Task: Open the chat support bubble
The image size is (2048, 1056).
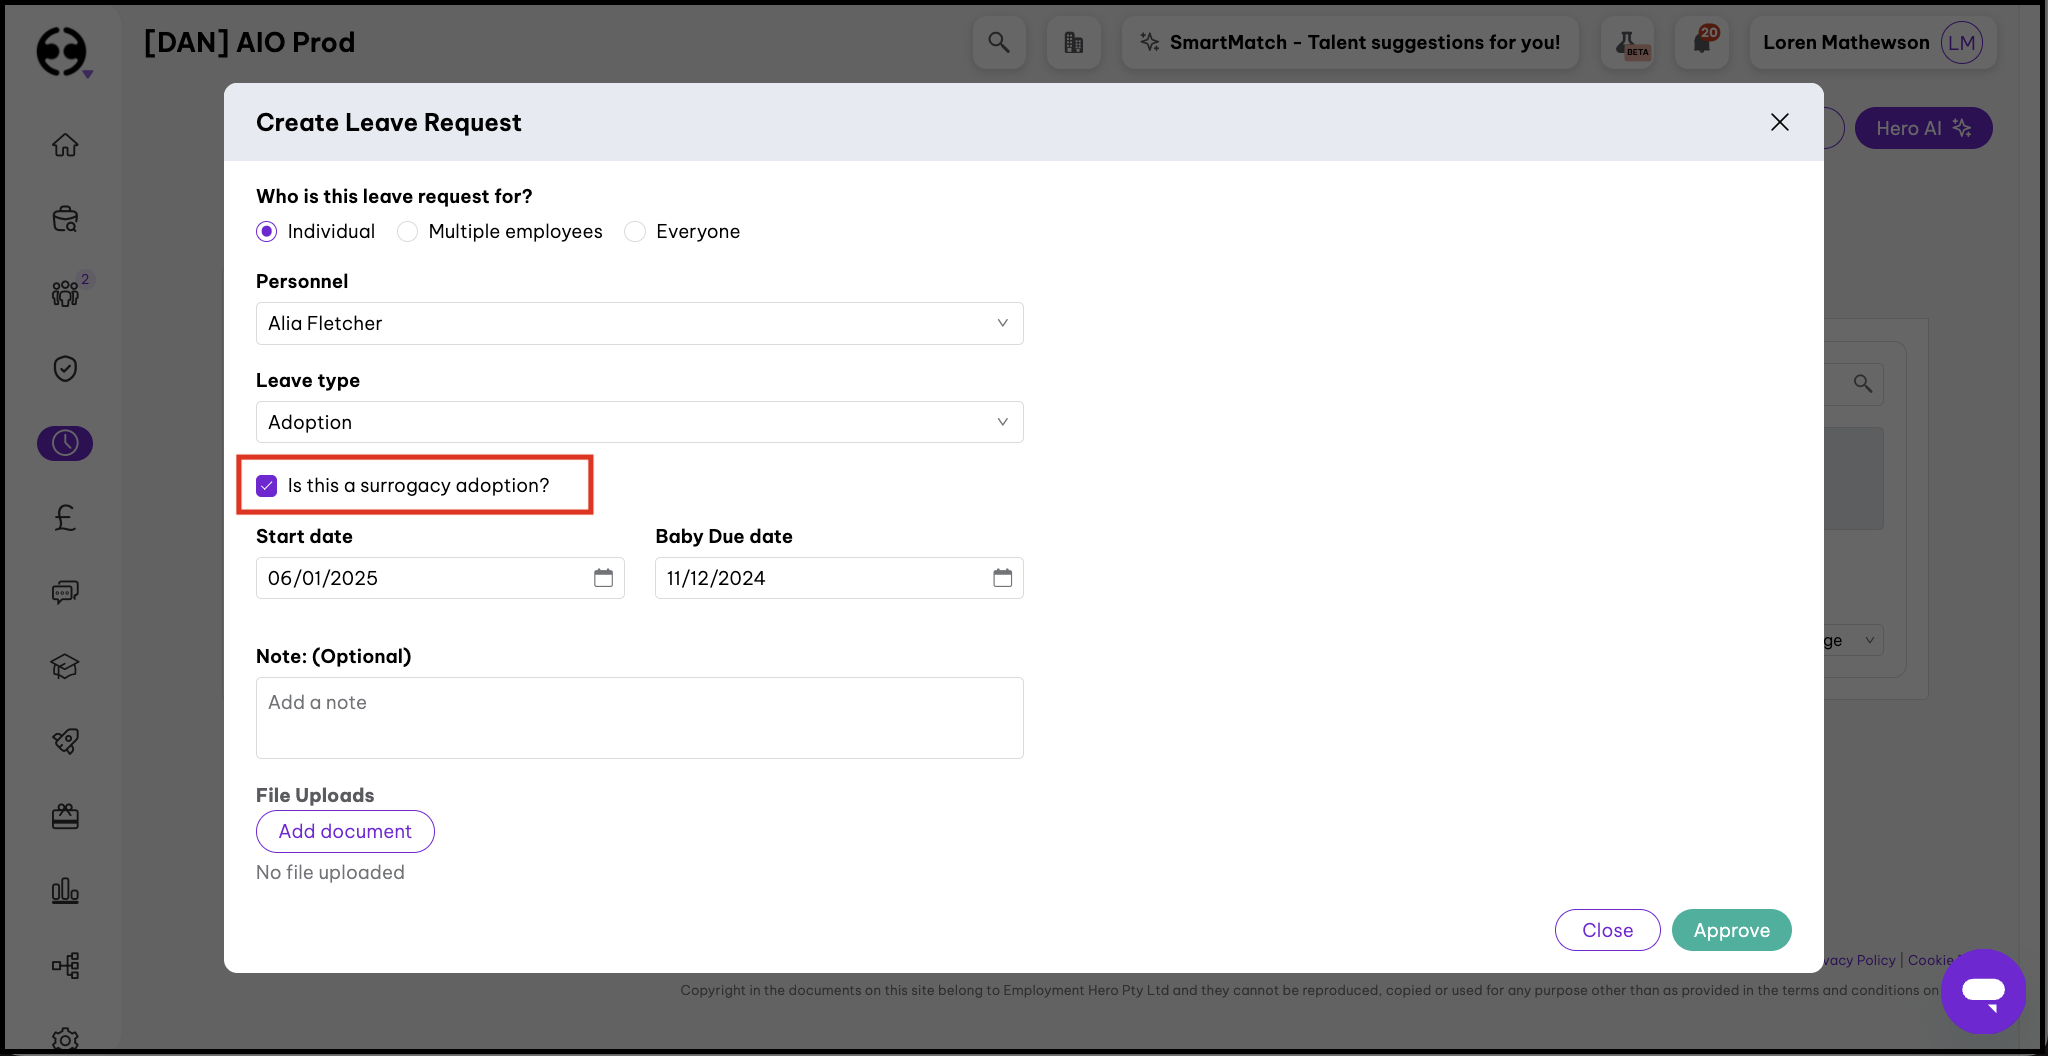Action: [1983, 991]
